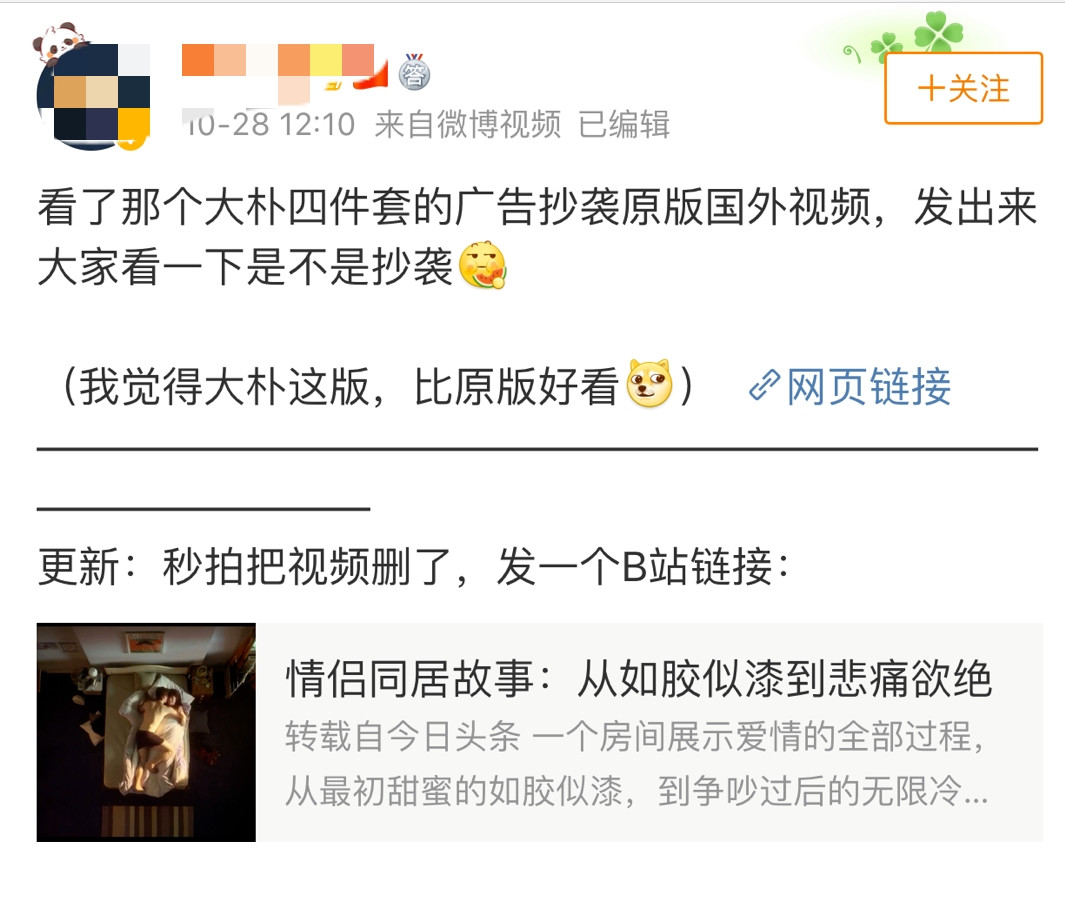Screen dimensions: 1065x898
Task: Click the 答 medal badge icon
Action: coord(414,72)
